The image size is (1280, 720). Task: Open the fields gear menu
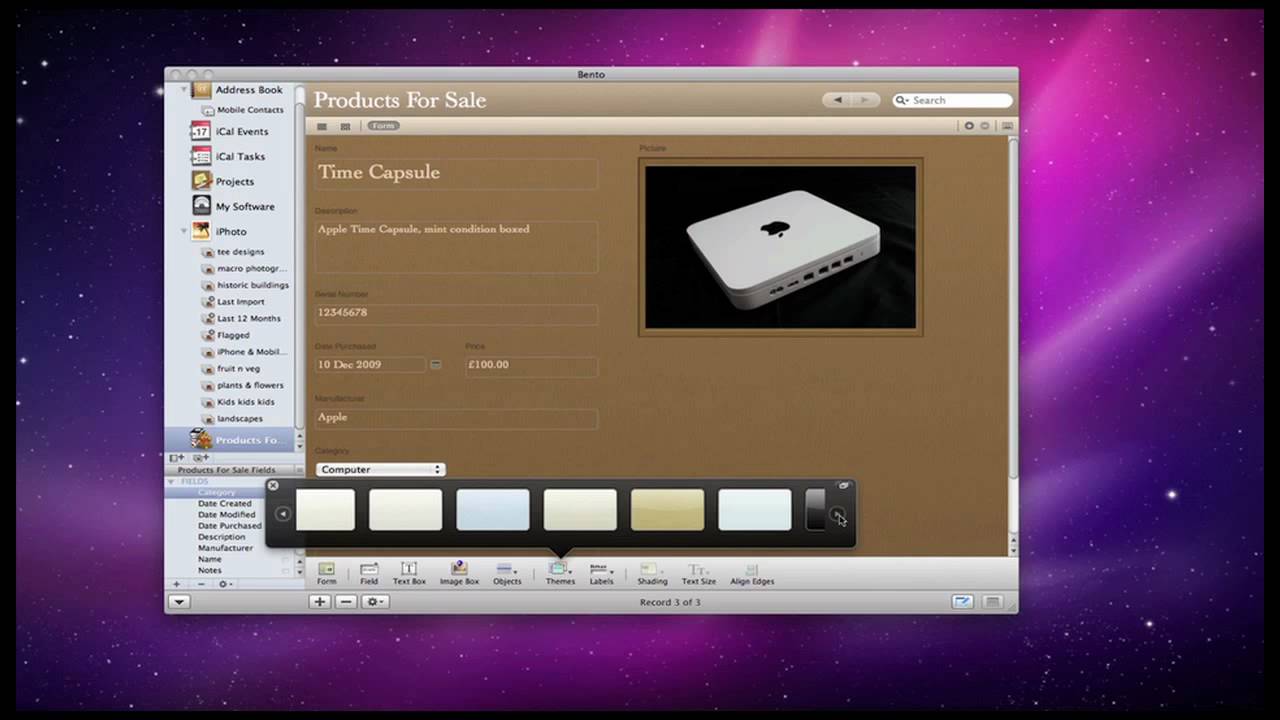225,584
